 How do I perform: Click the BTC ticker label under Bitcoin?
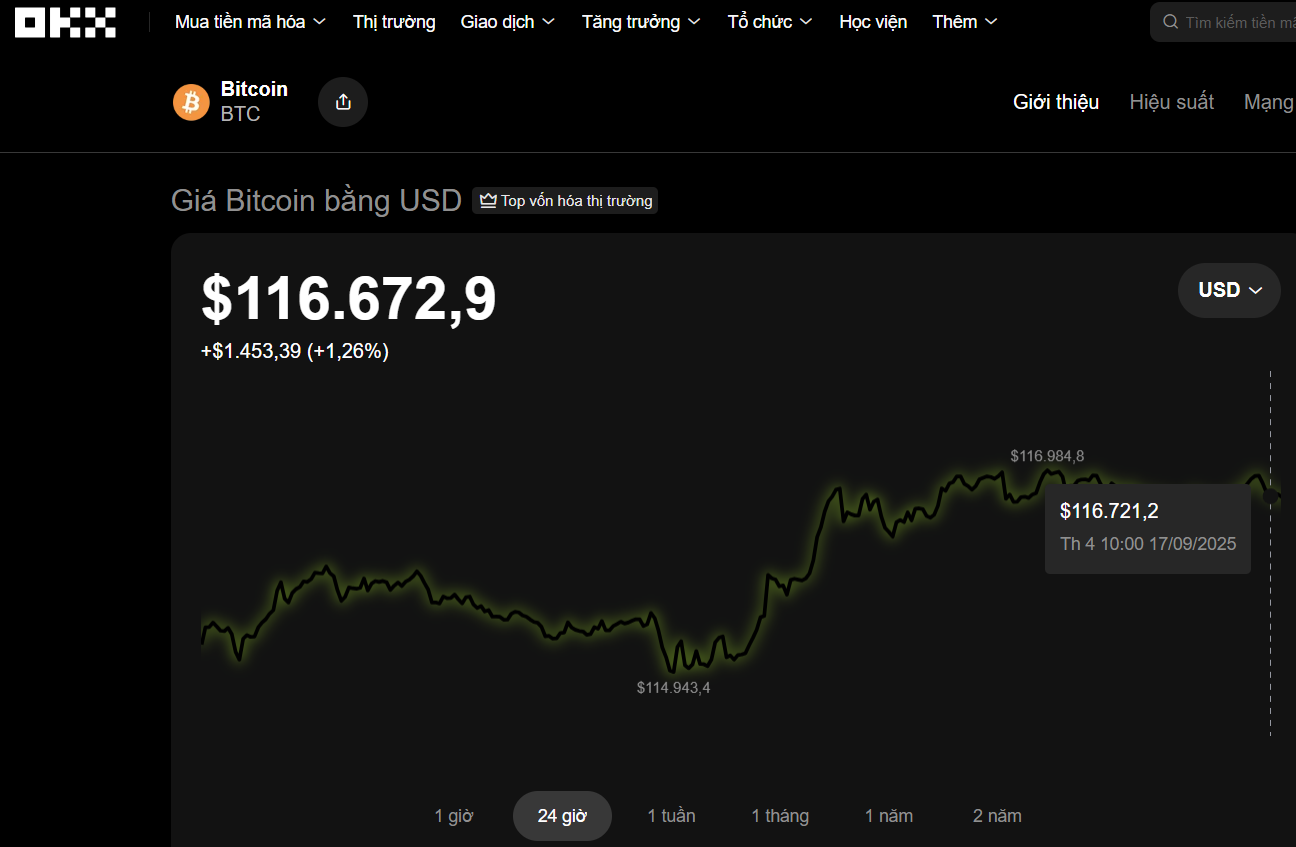pyautogui.click(x=240, y=114)
